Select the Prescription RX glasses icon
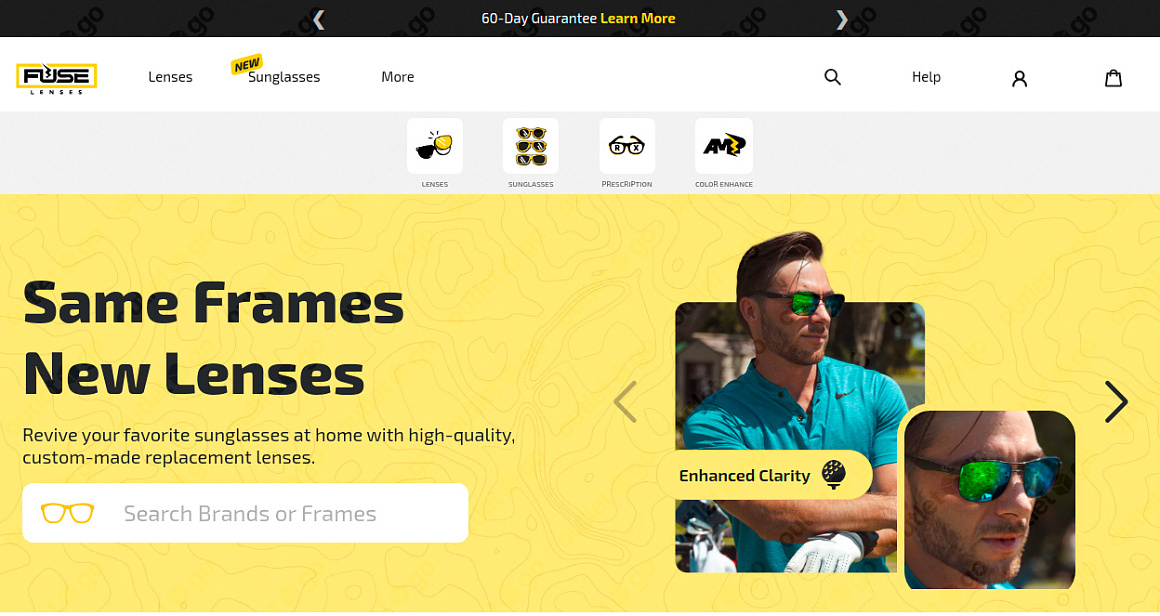 (627, 146)
